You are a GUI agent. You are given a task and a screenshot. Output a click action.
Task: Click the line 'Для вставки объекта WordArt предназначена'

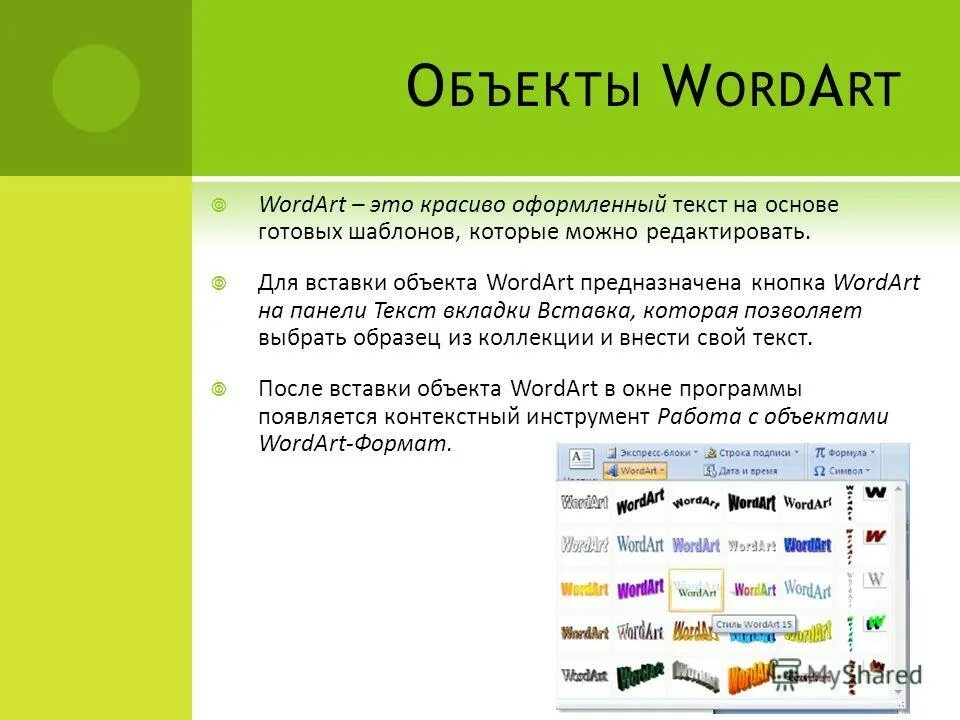(500, 282)
